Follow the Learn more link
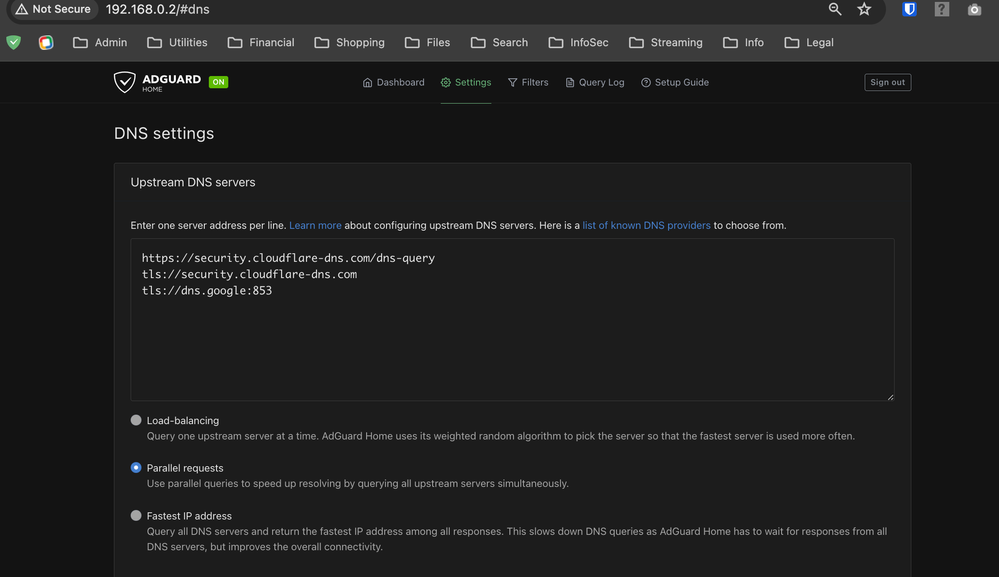The width and height of the screenshot is (999, 577). (x=315, y=225)
